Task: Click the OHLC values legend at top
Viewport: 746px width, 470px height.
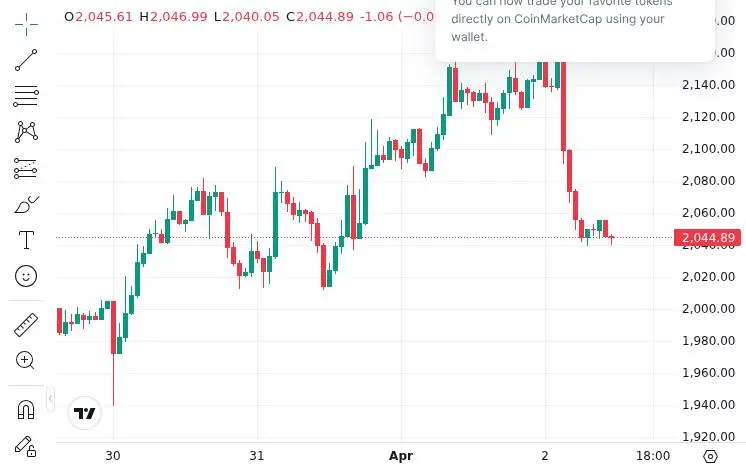Action: tap(249, 17)
